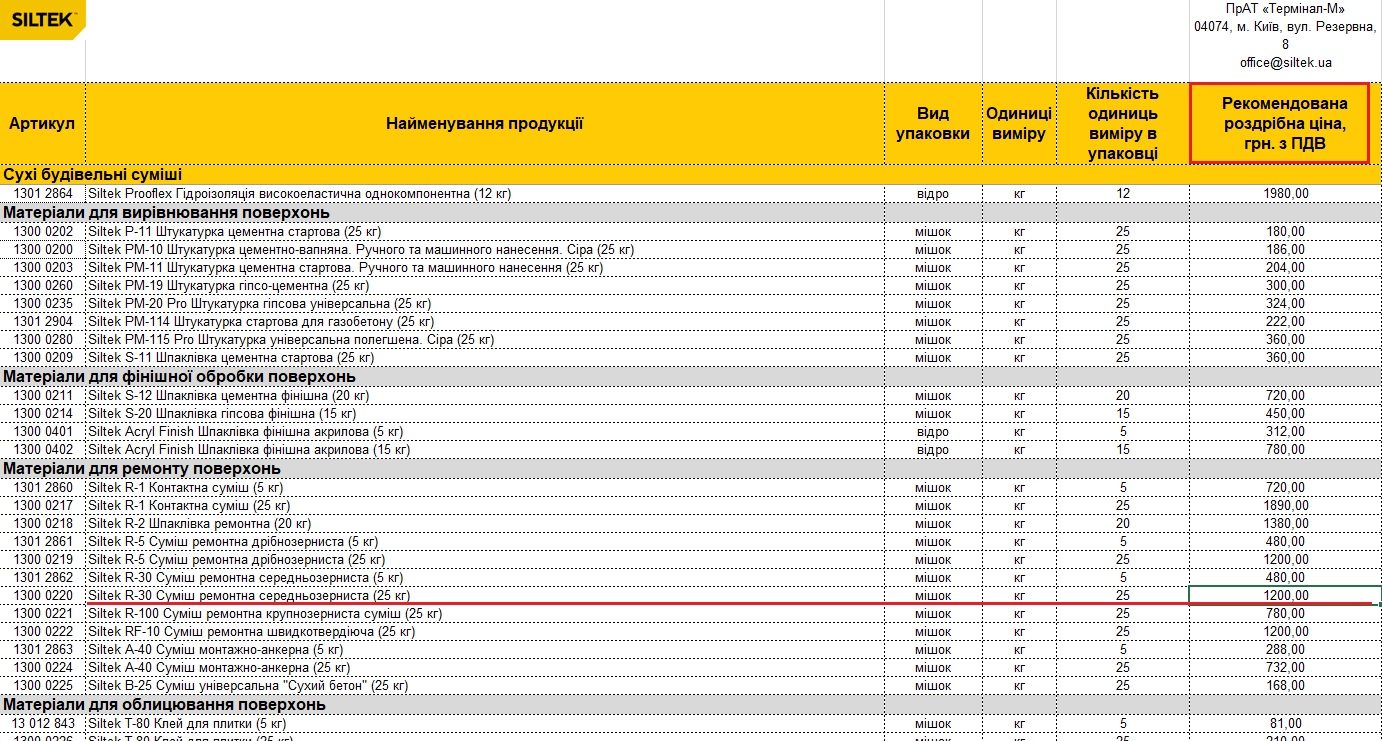
Task: Select price 1200,00 in the R-30 25 кг row
Action: [1285, 595]
